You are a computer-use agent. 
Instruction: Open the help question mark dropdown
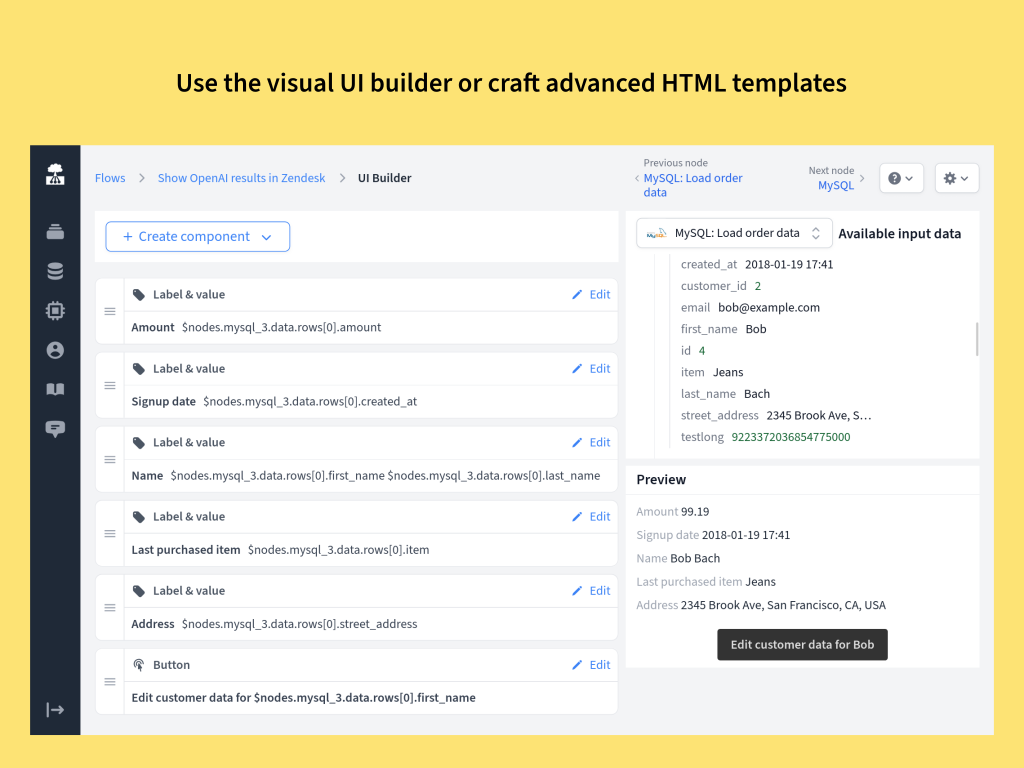(x=901, y=178)
